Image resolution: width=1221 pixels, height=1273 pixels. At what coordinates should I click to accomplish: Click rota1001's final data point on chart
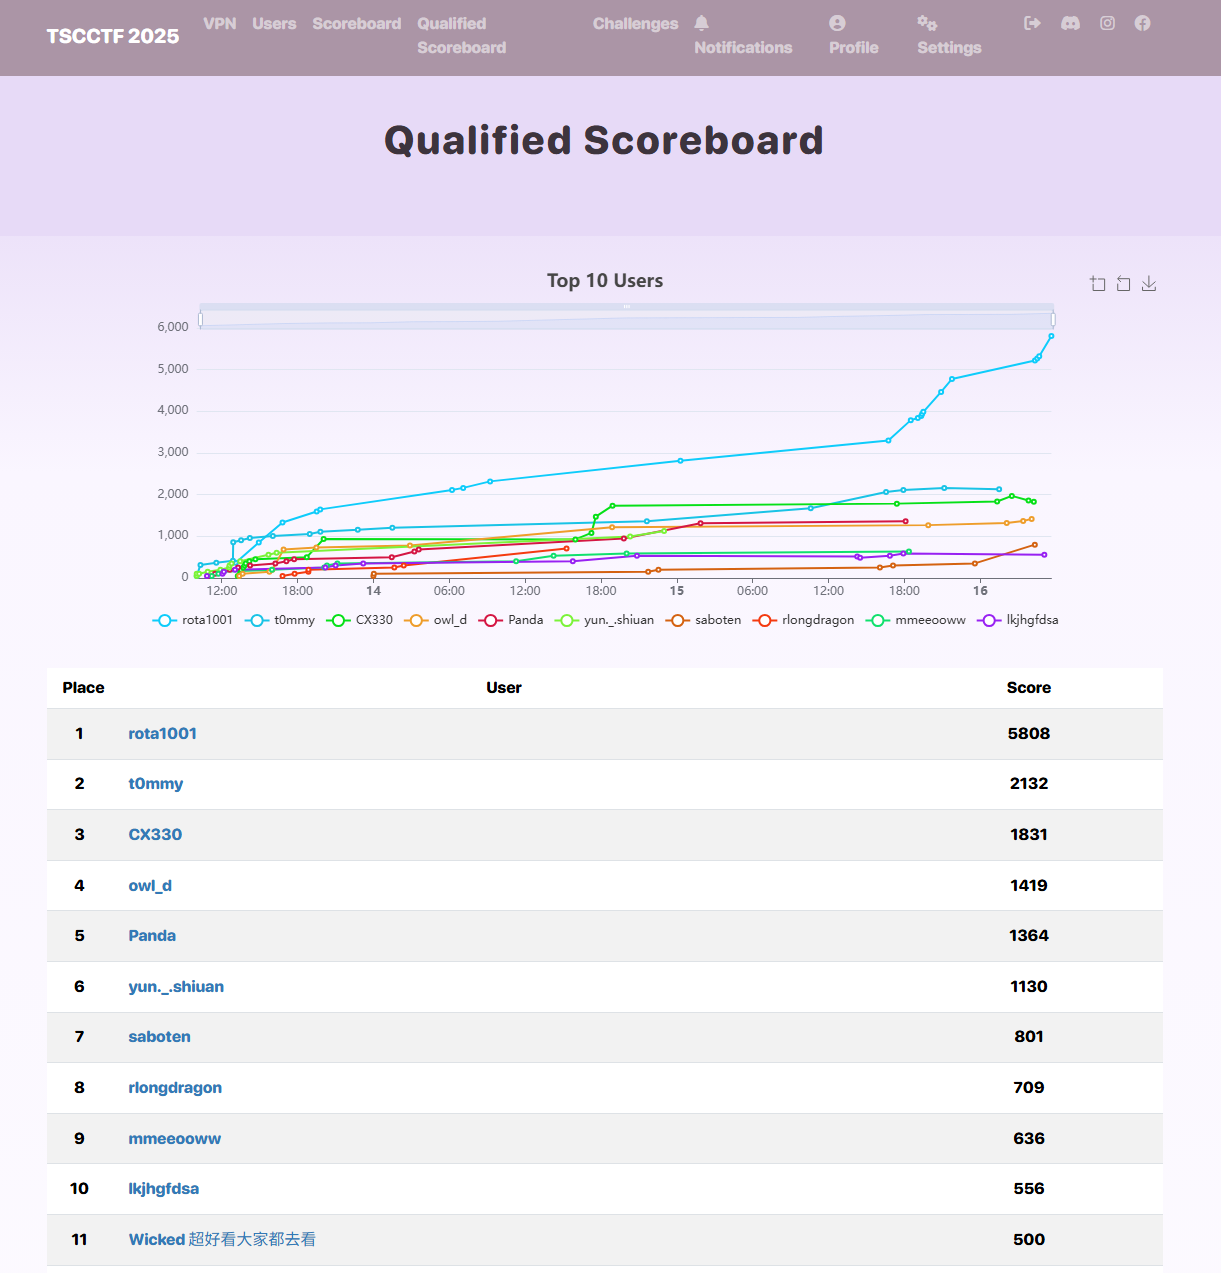click(x=1051, y=336)
